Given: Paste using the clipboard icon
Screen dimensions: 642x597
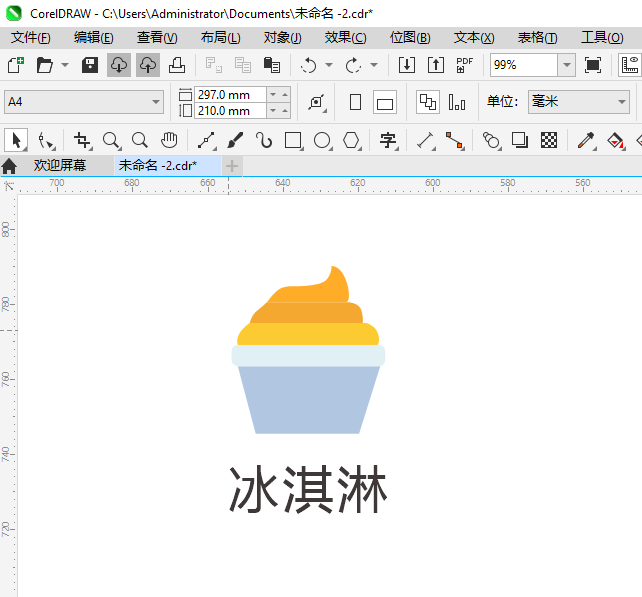Looking at the screenshot, I should coord(272,65).
